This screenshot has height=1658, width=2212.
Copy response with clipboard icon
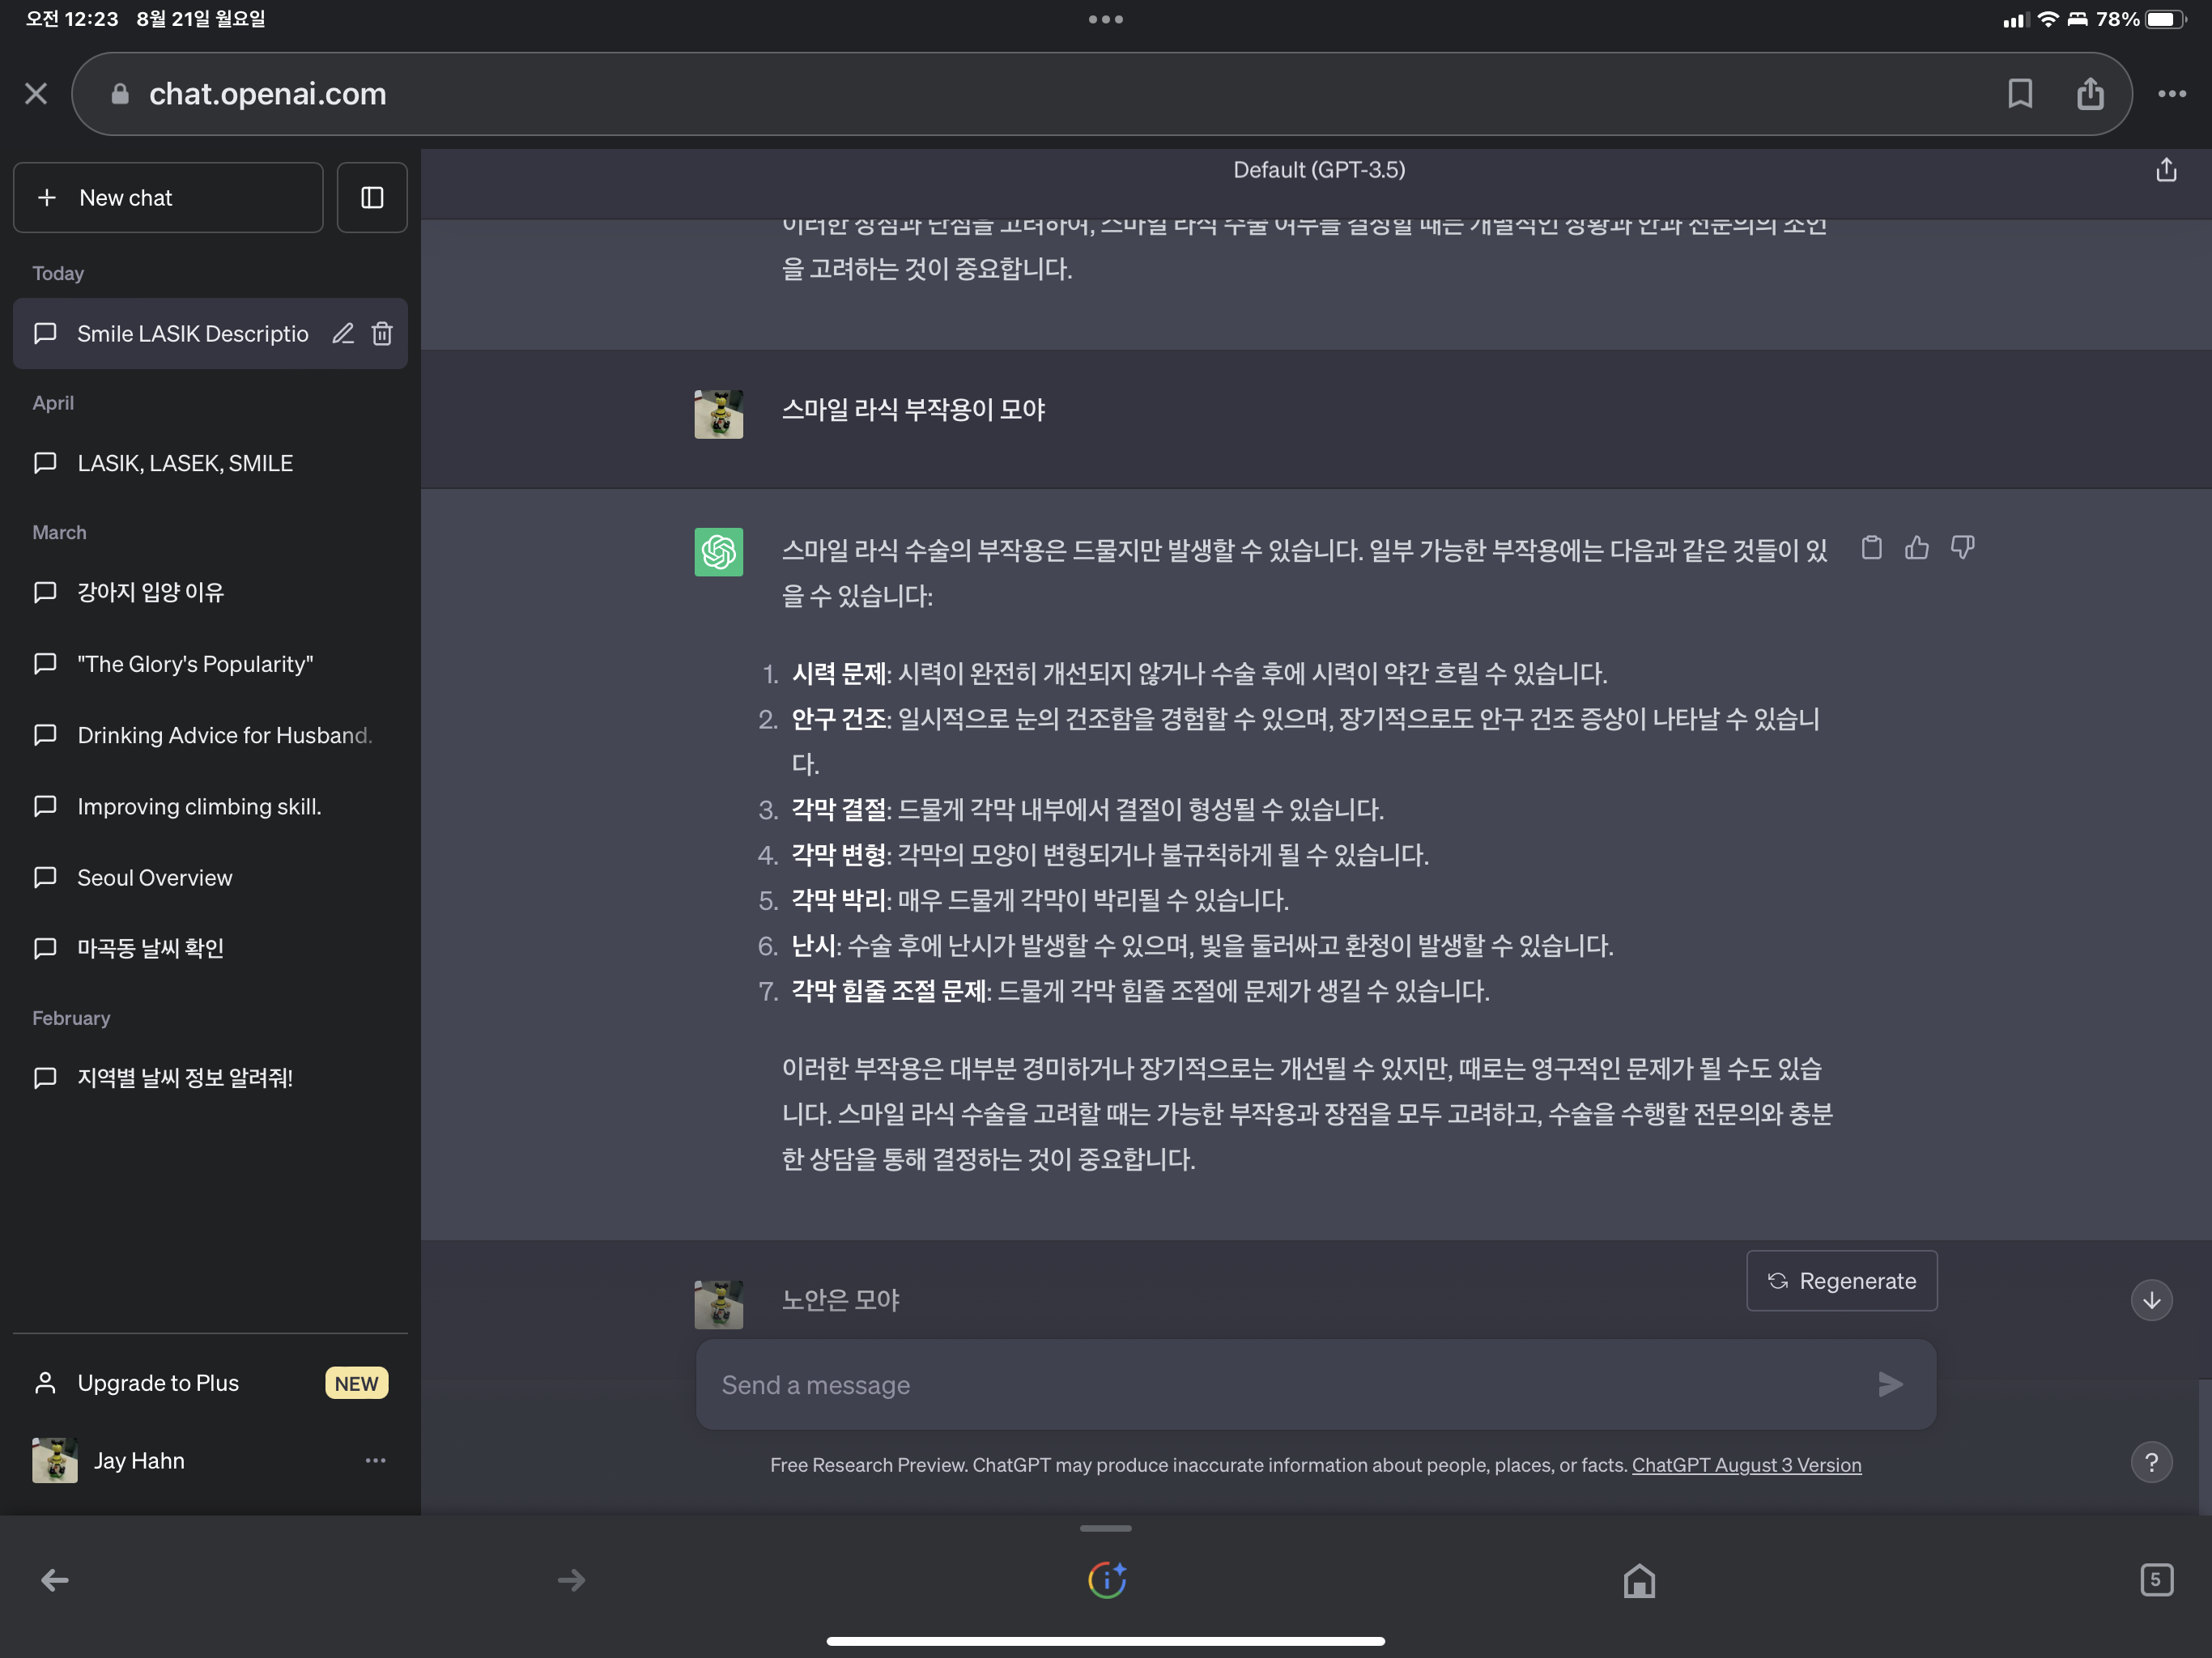point(1871,548)
